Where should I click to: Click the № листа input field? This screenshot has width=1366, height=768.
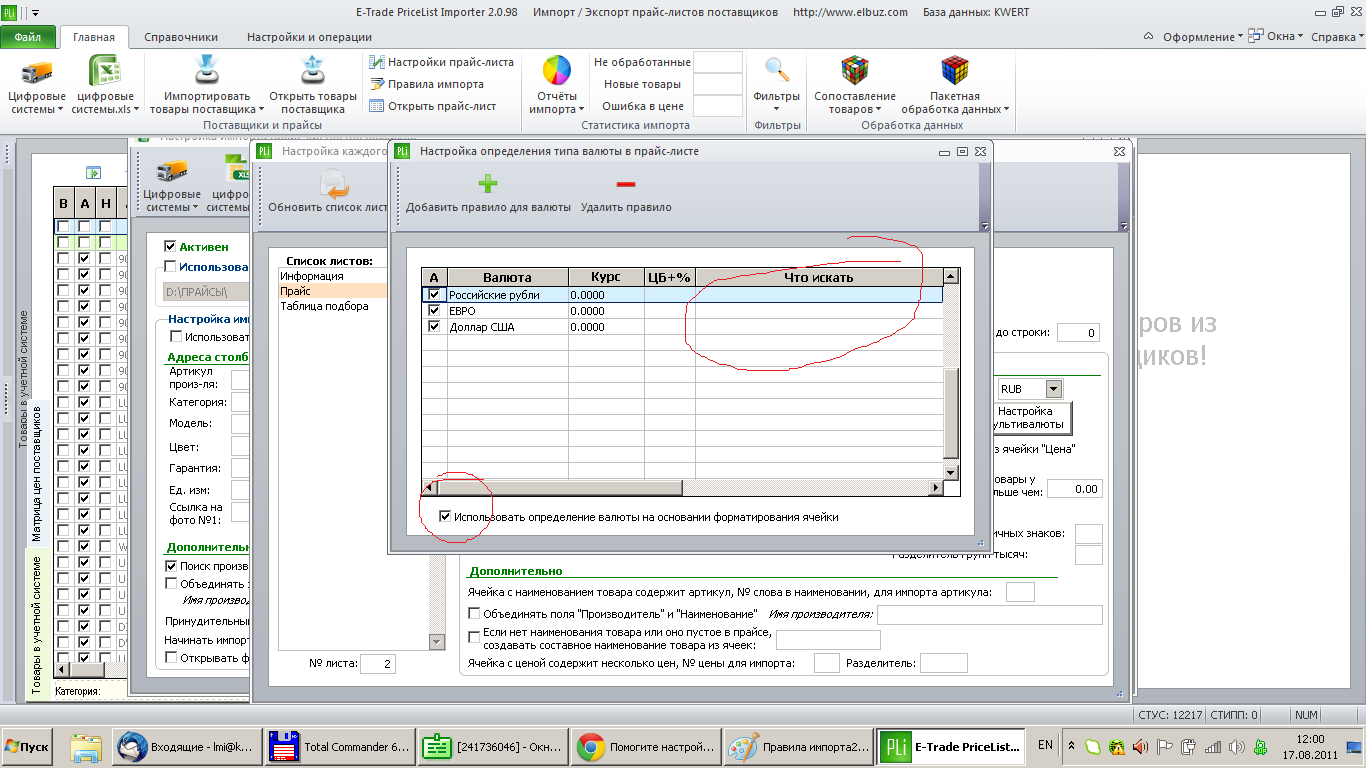pos(378,664)
